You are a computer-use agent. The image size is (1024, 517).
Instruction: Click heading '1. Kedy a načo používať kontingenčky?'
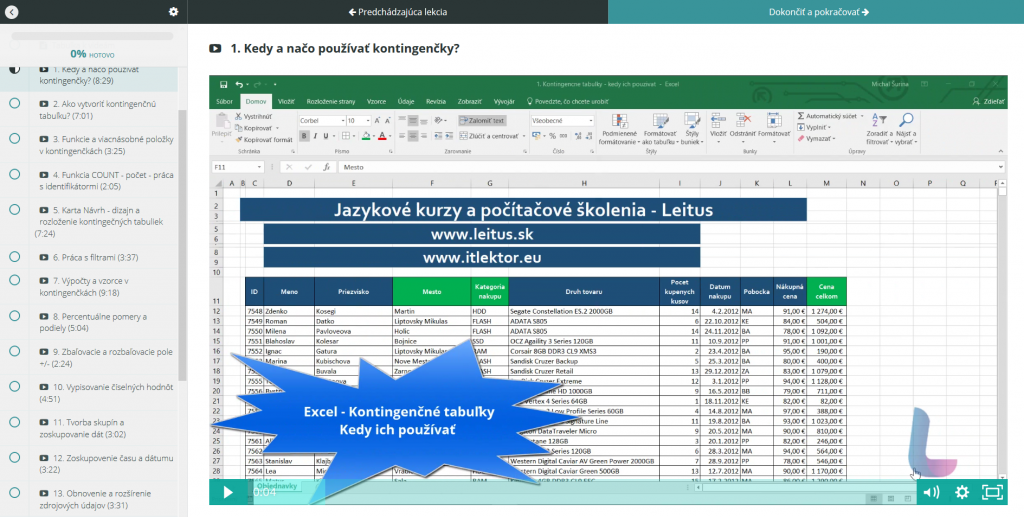(x=345, y=48)
